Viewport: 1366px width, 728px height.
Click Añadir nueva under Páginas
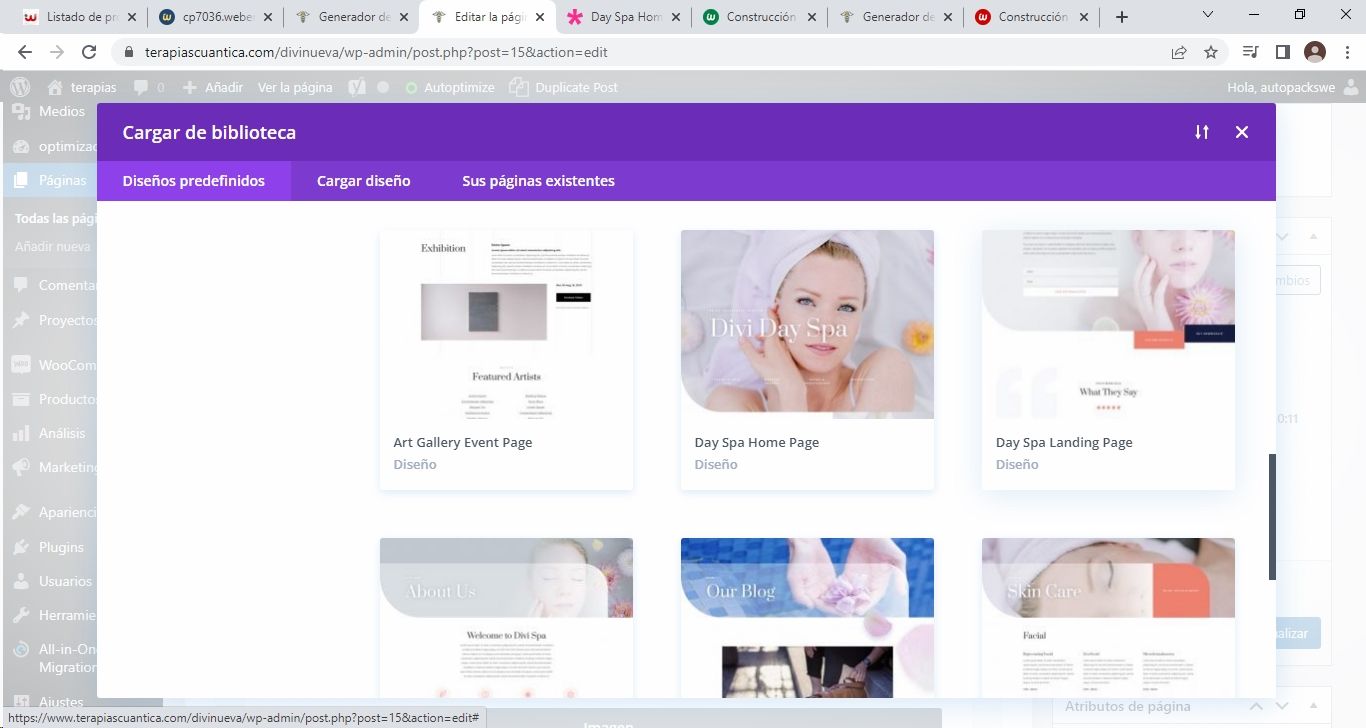(53, 246)
